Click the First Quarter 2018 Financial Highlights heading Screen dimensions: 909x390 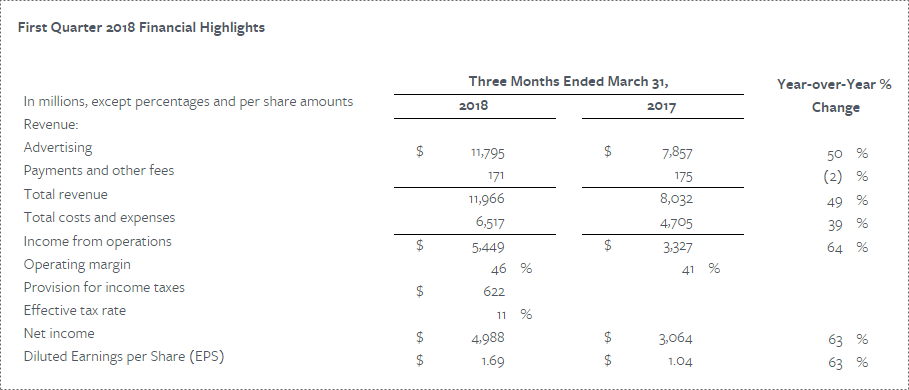(141, 28)
